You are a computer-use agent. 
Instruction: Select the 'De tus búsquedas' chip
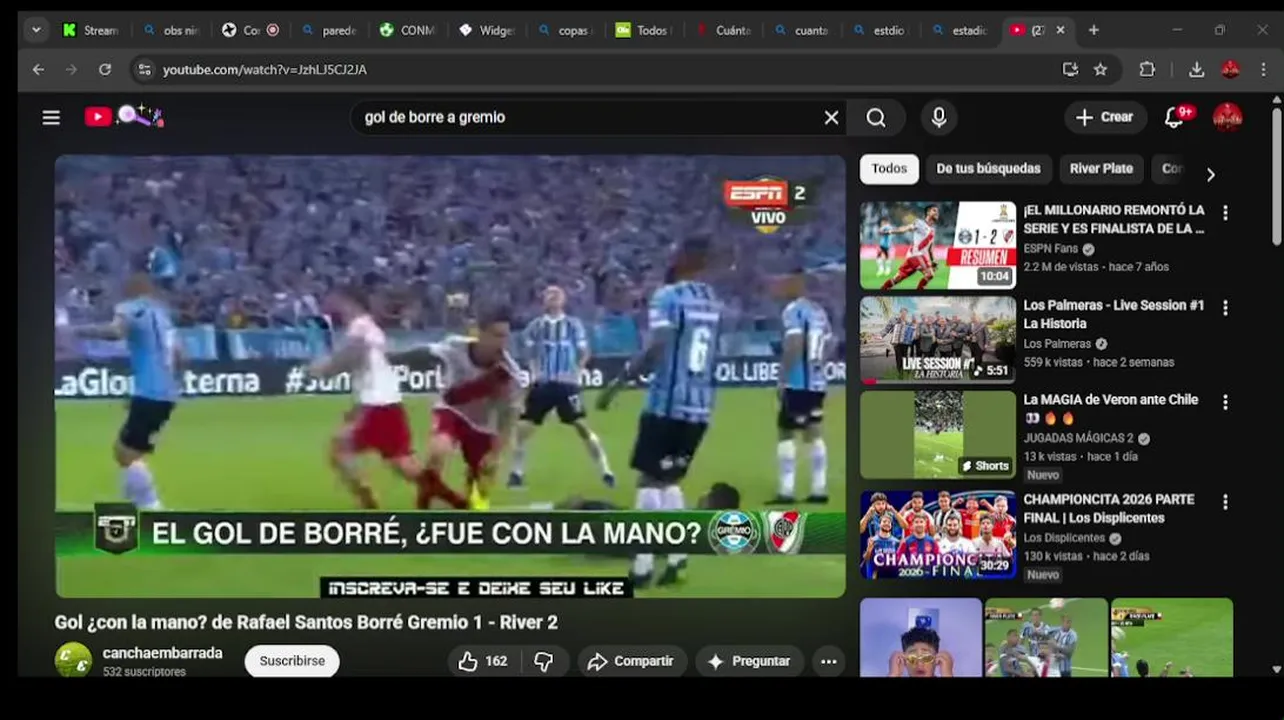click(988, 169)
